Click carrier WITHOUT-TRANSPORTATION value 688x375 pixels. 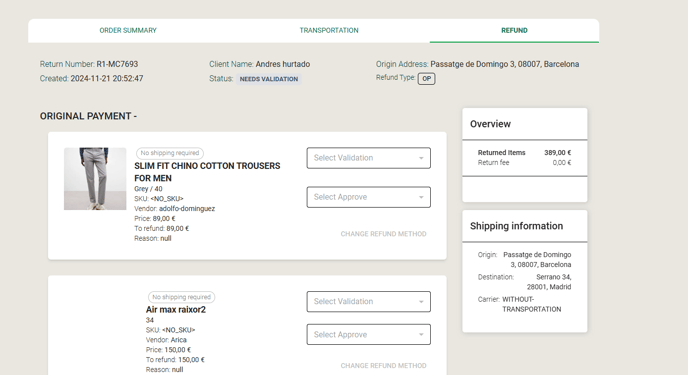click(531, 304)
